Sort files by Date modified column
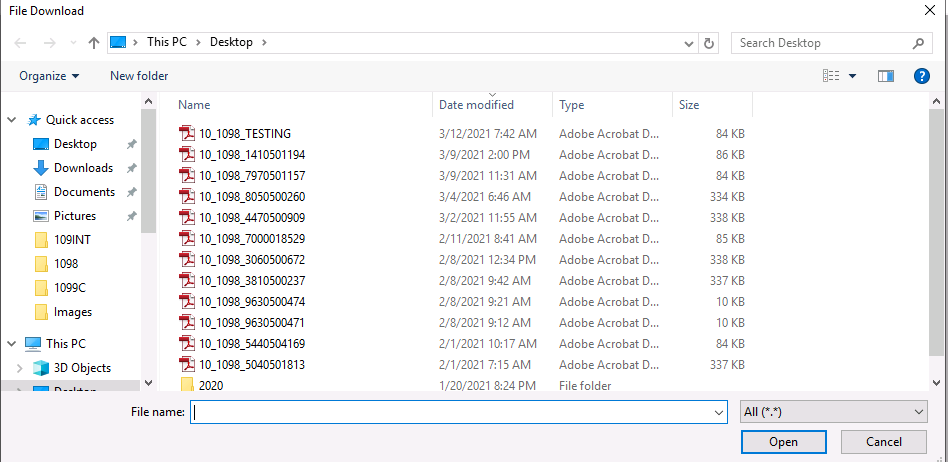The height and width of the screenshot is (462, 948). coord(476,105)
